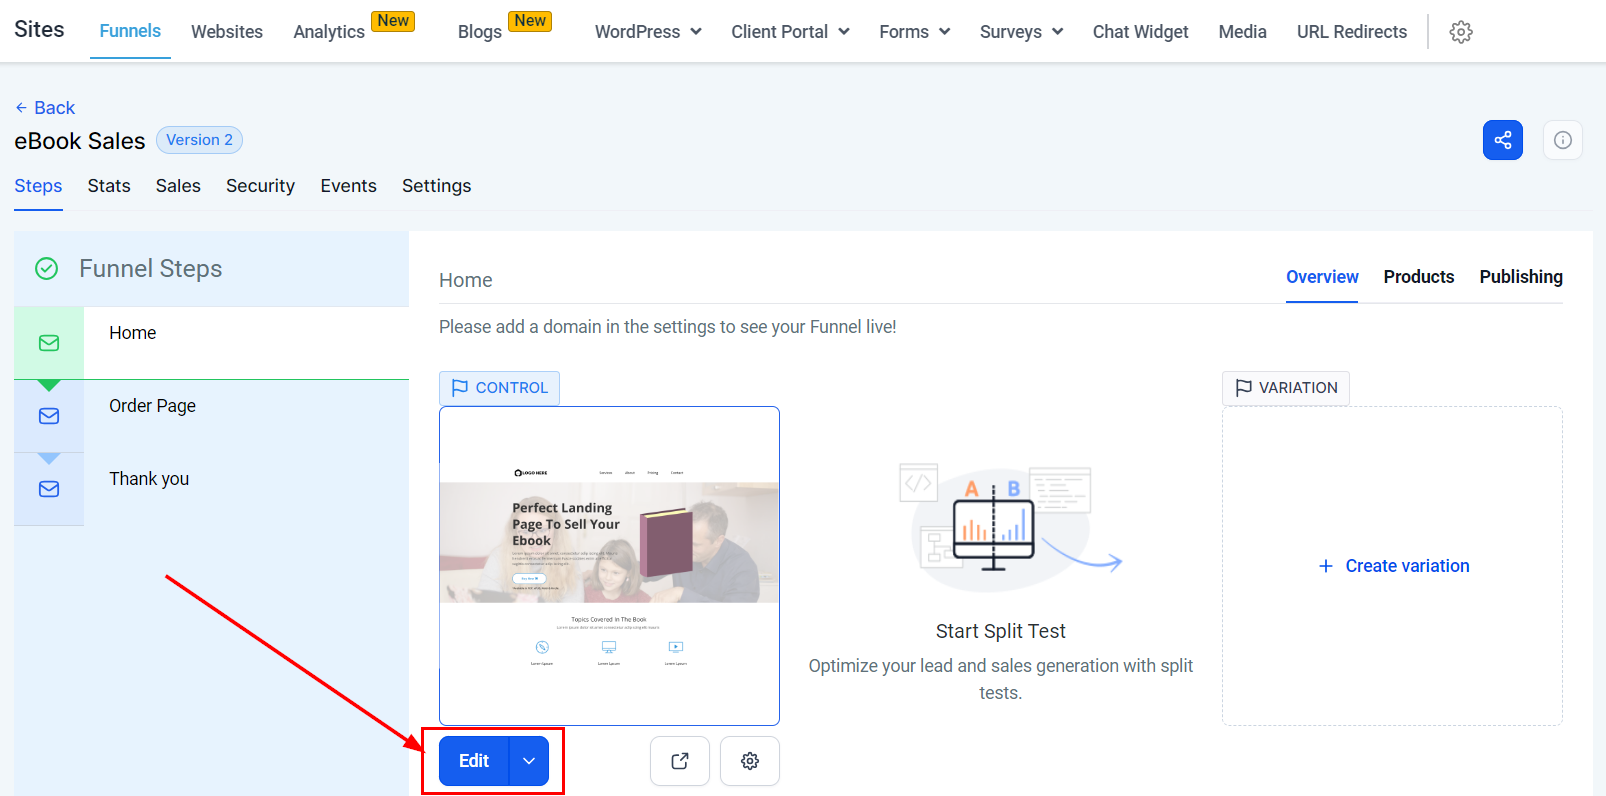Select the Order Page funnel step
Image resolution: width=1606 pixels, height=796 pixels.
coord(211,416)
